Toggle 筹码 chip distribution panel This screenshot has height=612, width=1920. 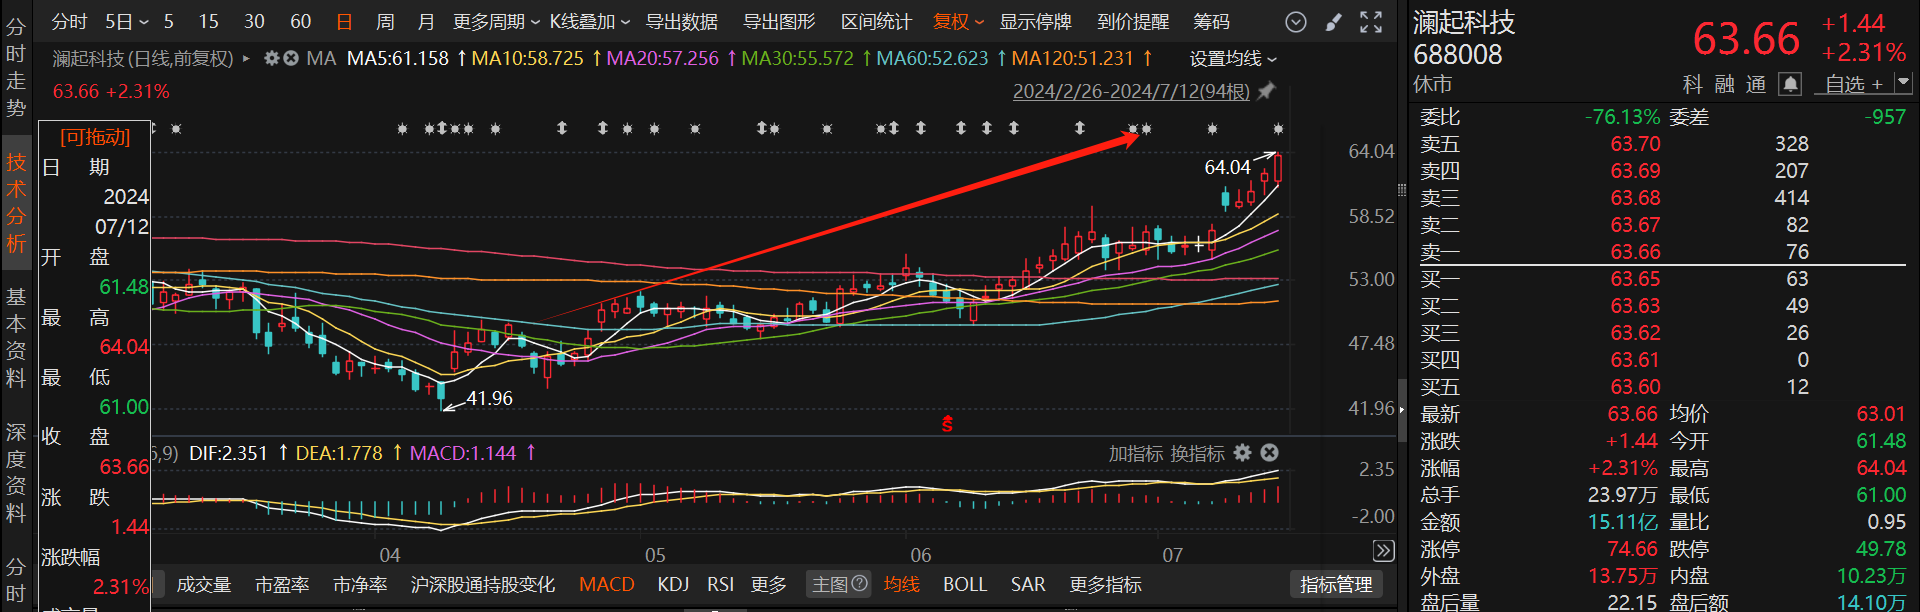coord(1212,22)
